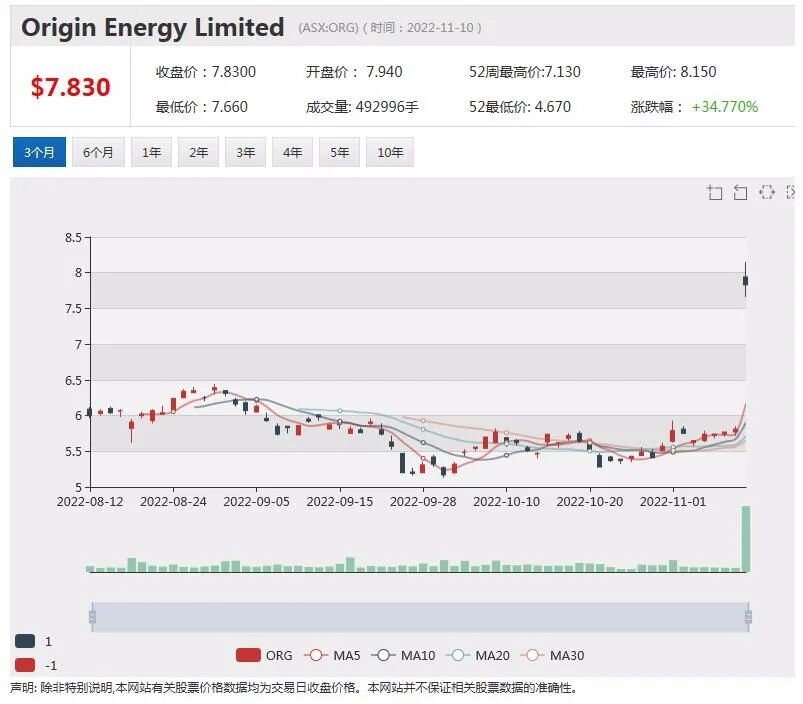Click the tallest volume bar at chart end
803x704 pixels.
click(746, 539)
